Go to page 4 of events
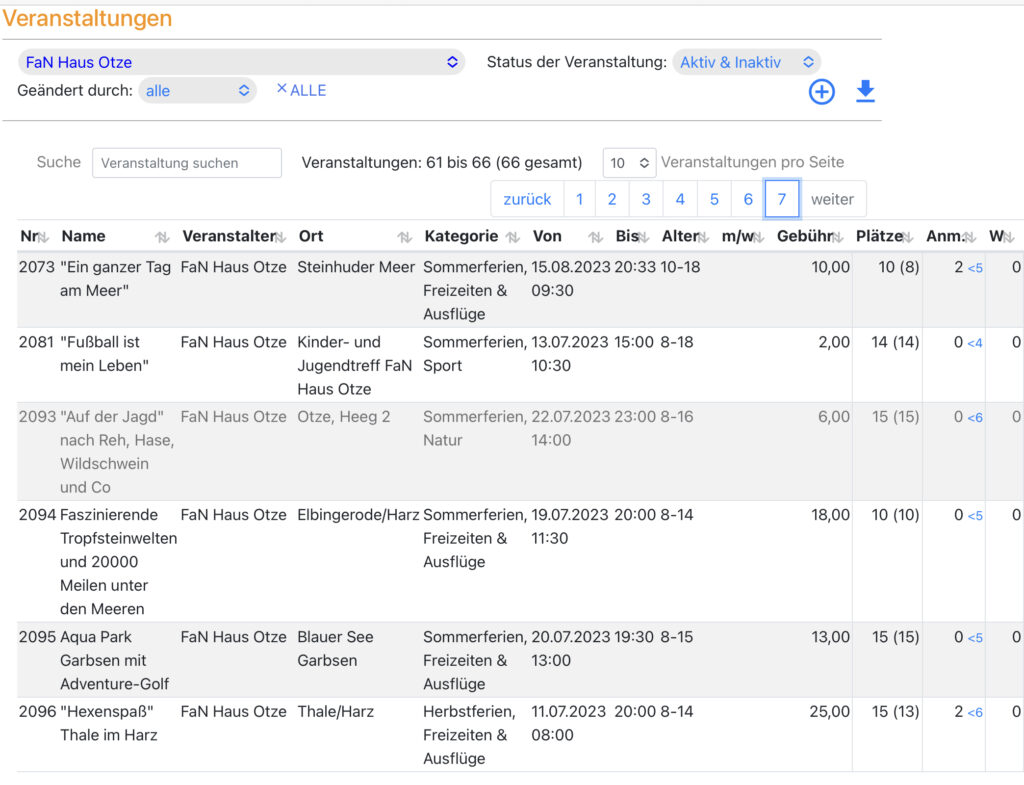 coord(680,199)
